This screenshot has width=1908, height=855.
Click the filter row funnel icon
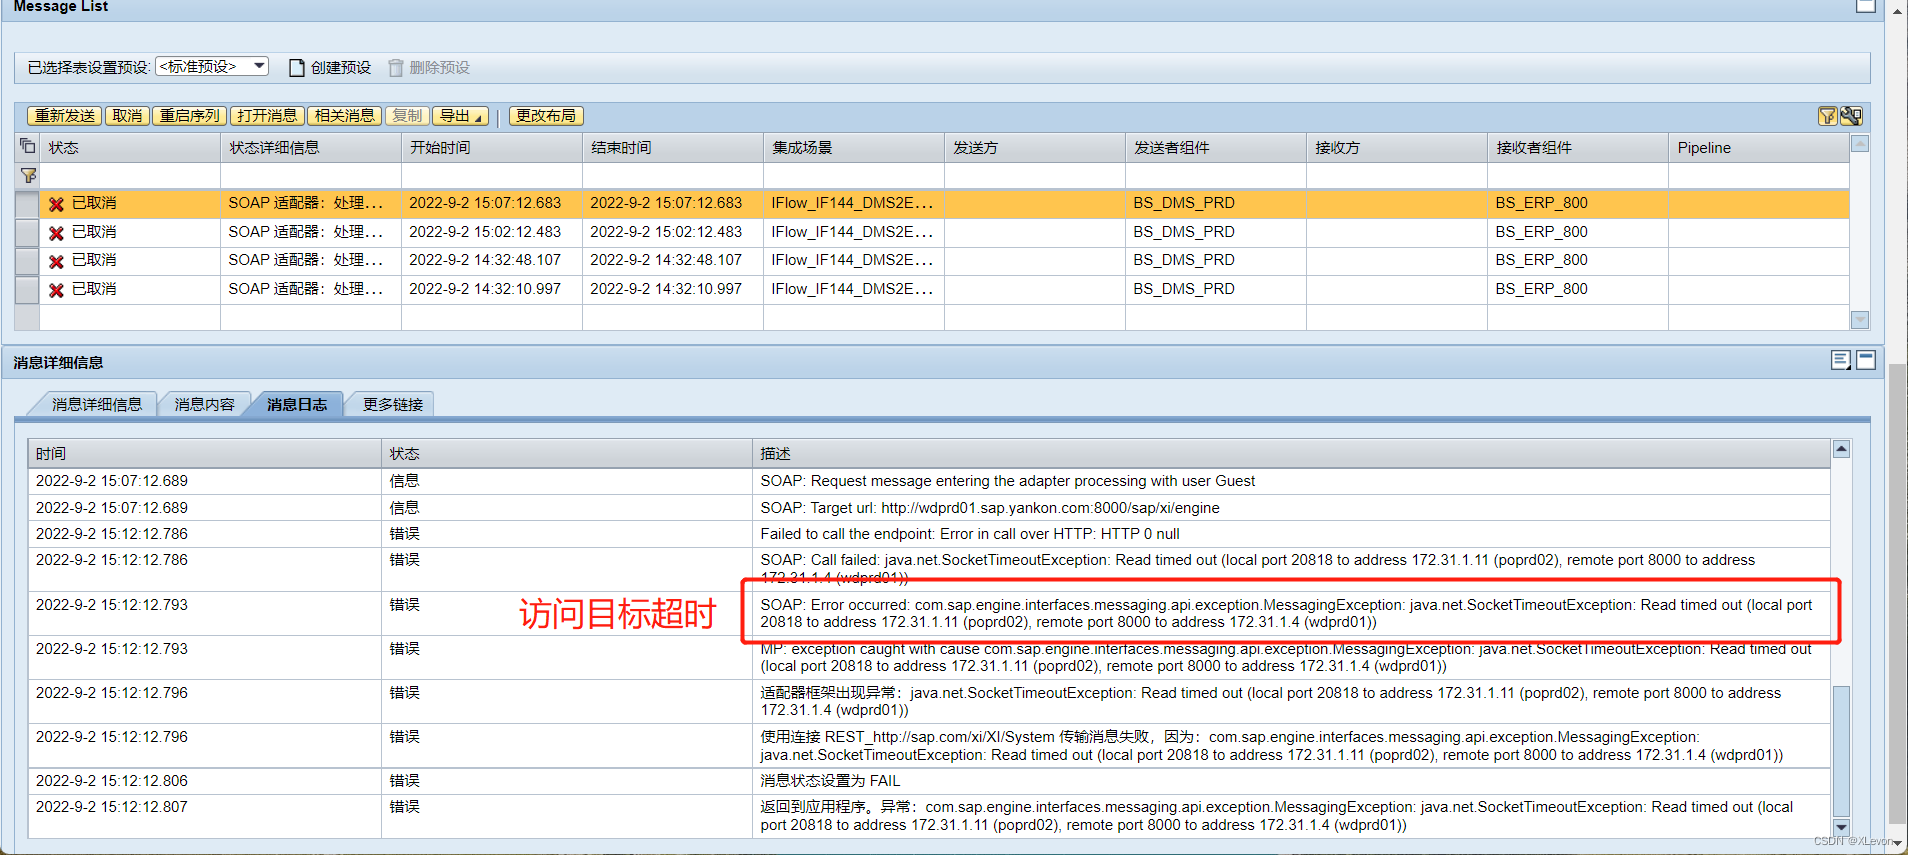(x=28, y=175)
